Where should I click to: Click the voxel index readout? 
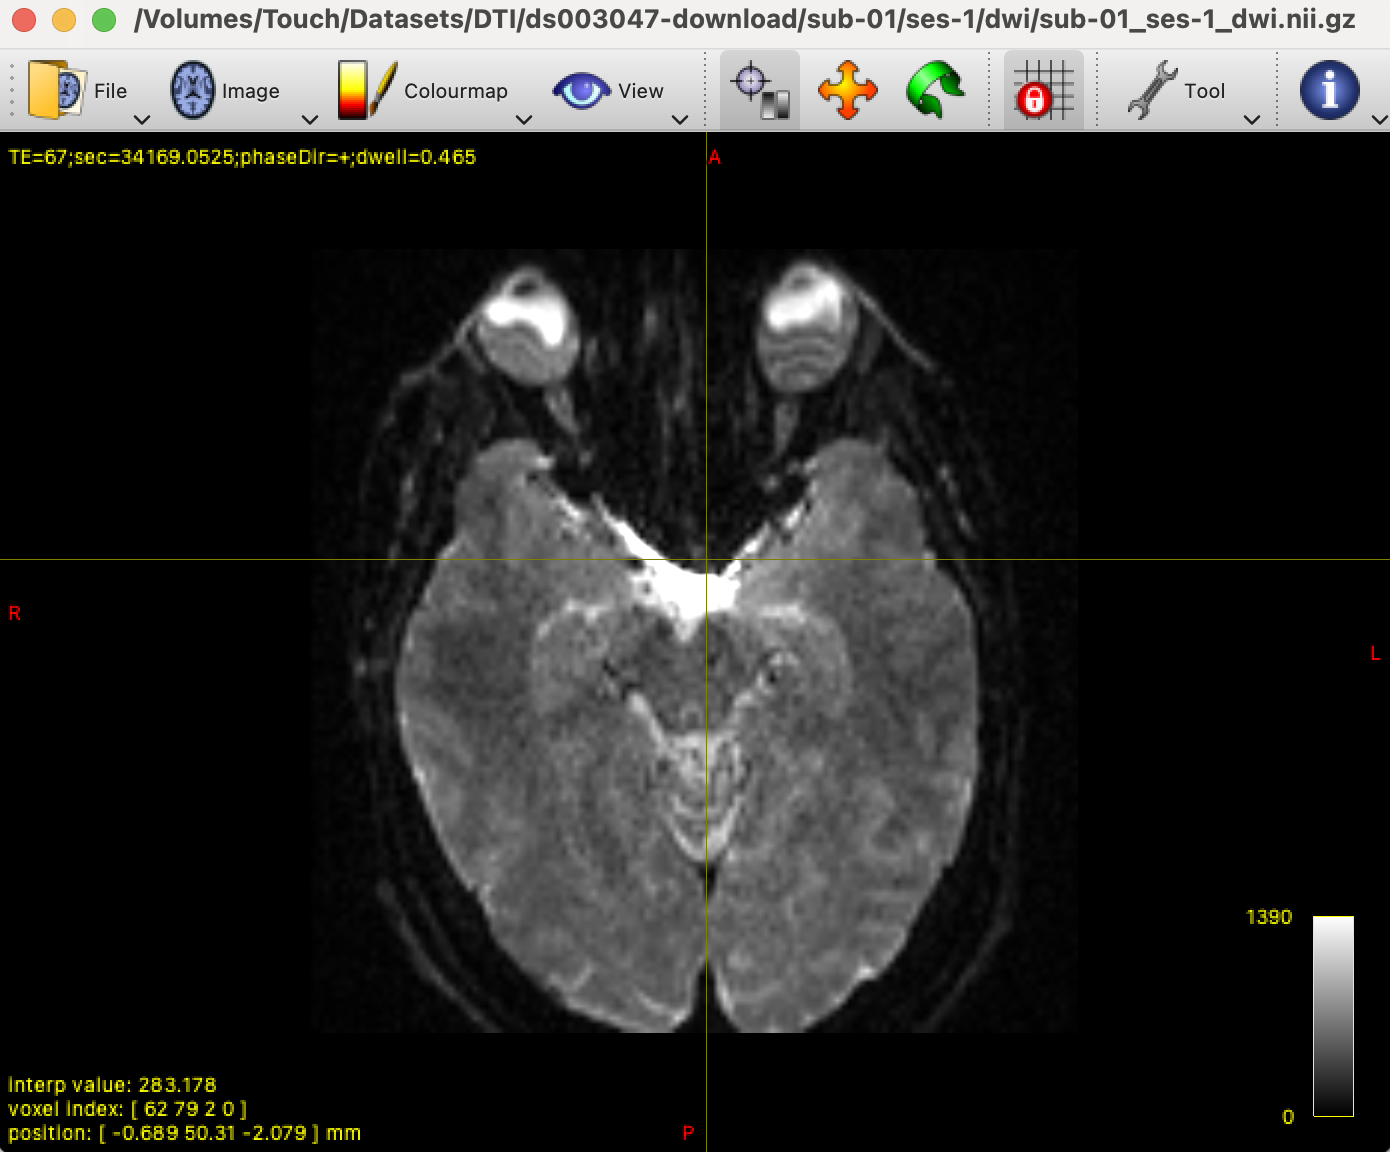127,1109
